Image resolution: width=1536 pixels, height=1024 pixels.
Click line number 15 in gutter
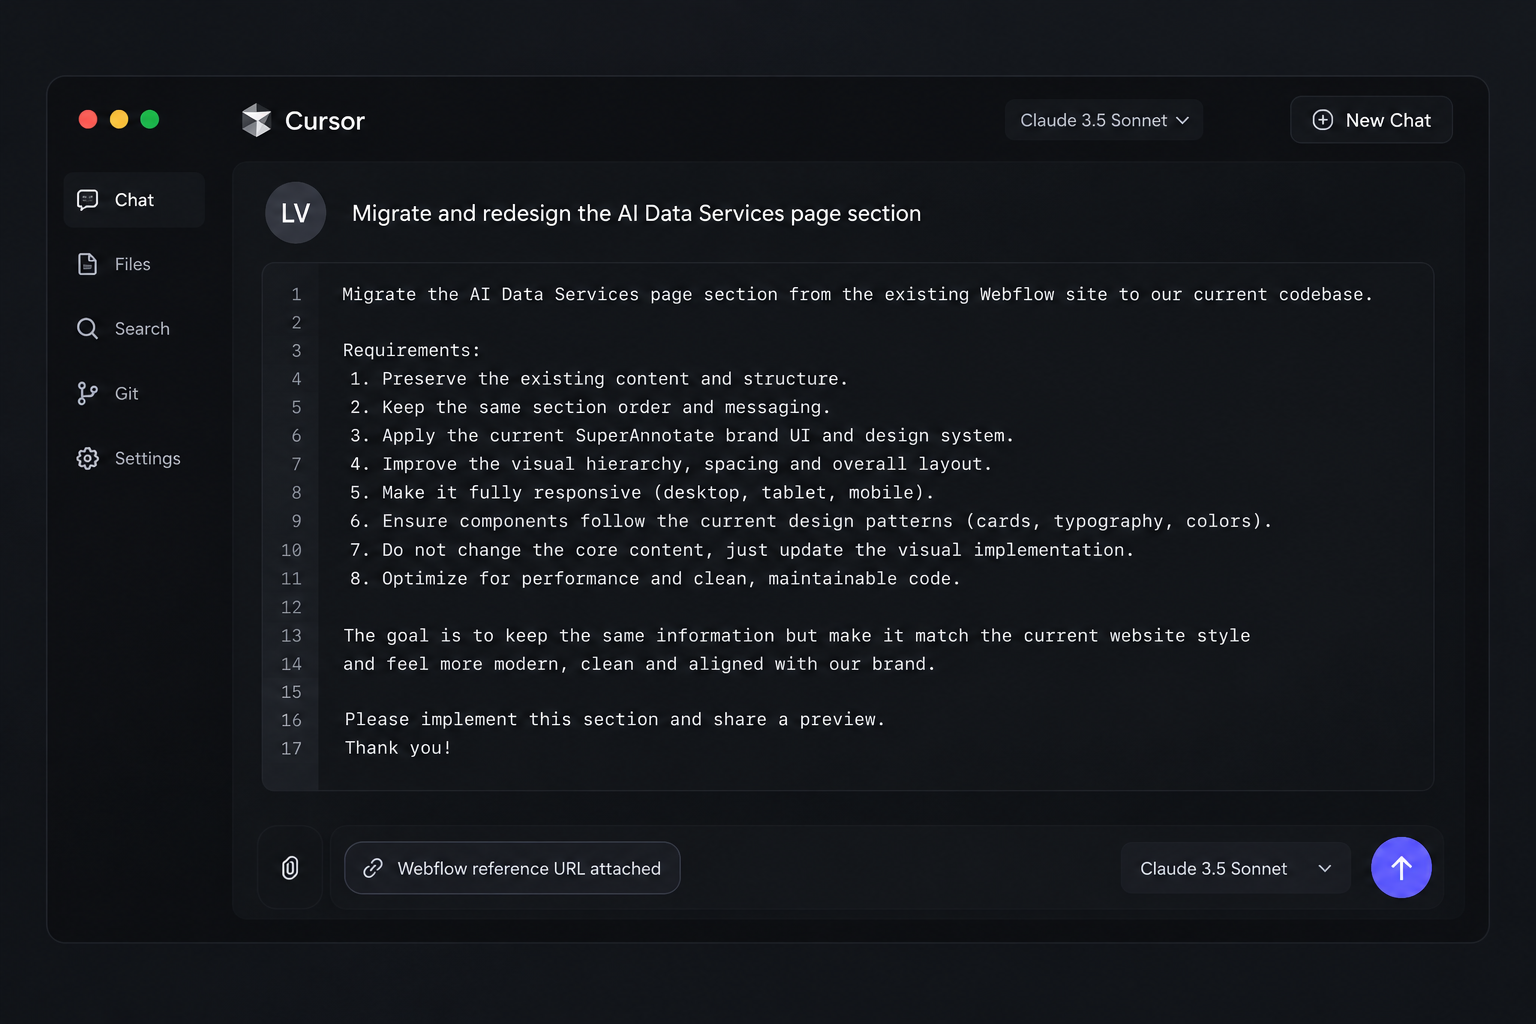291,692
